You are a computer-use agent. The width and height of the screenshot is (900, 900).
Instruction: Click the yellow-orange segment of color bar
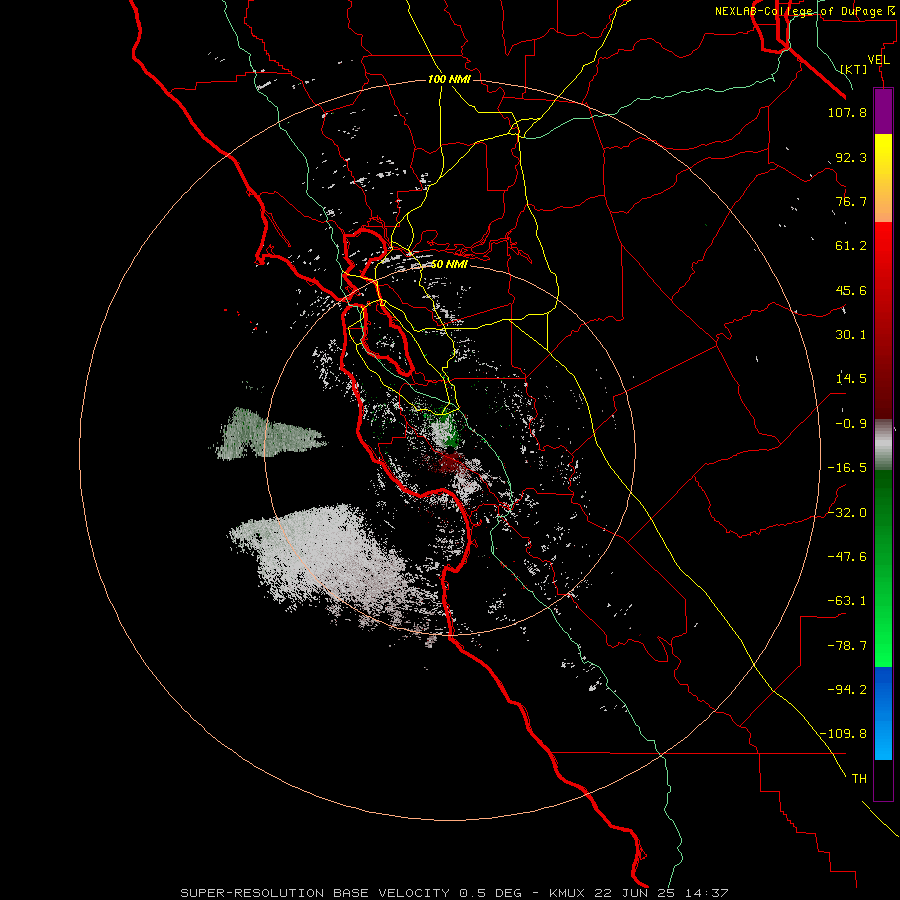tap(883, 178)
